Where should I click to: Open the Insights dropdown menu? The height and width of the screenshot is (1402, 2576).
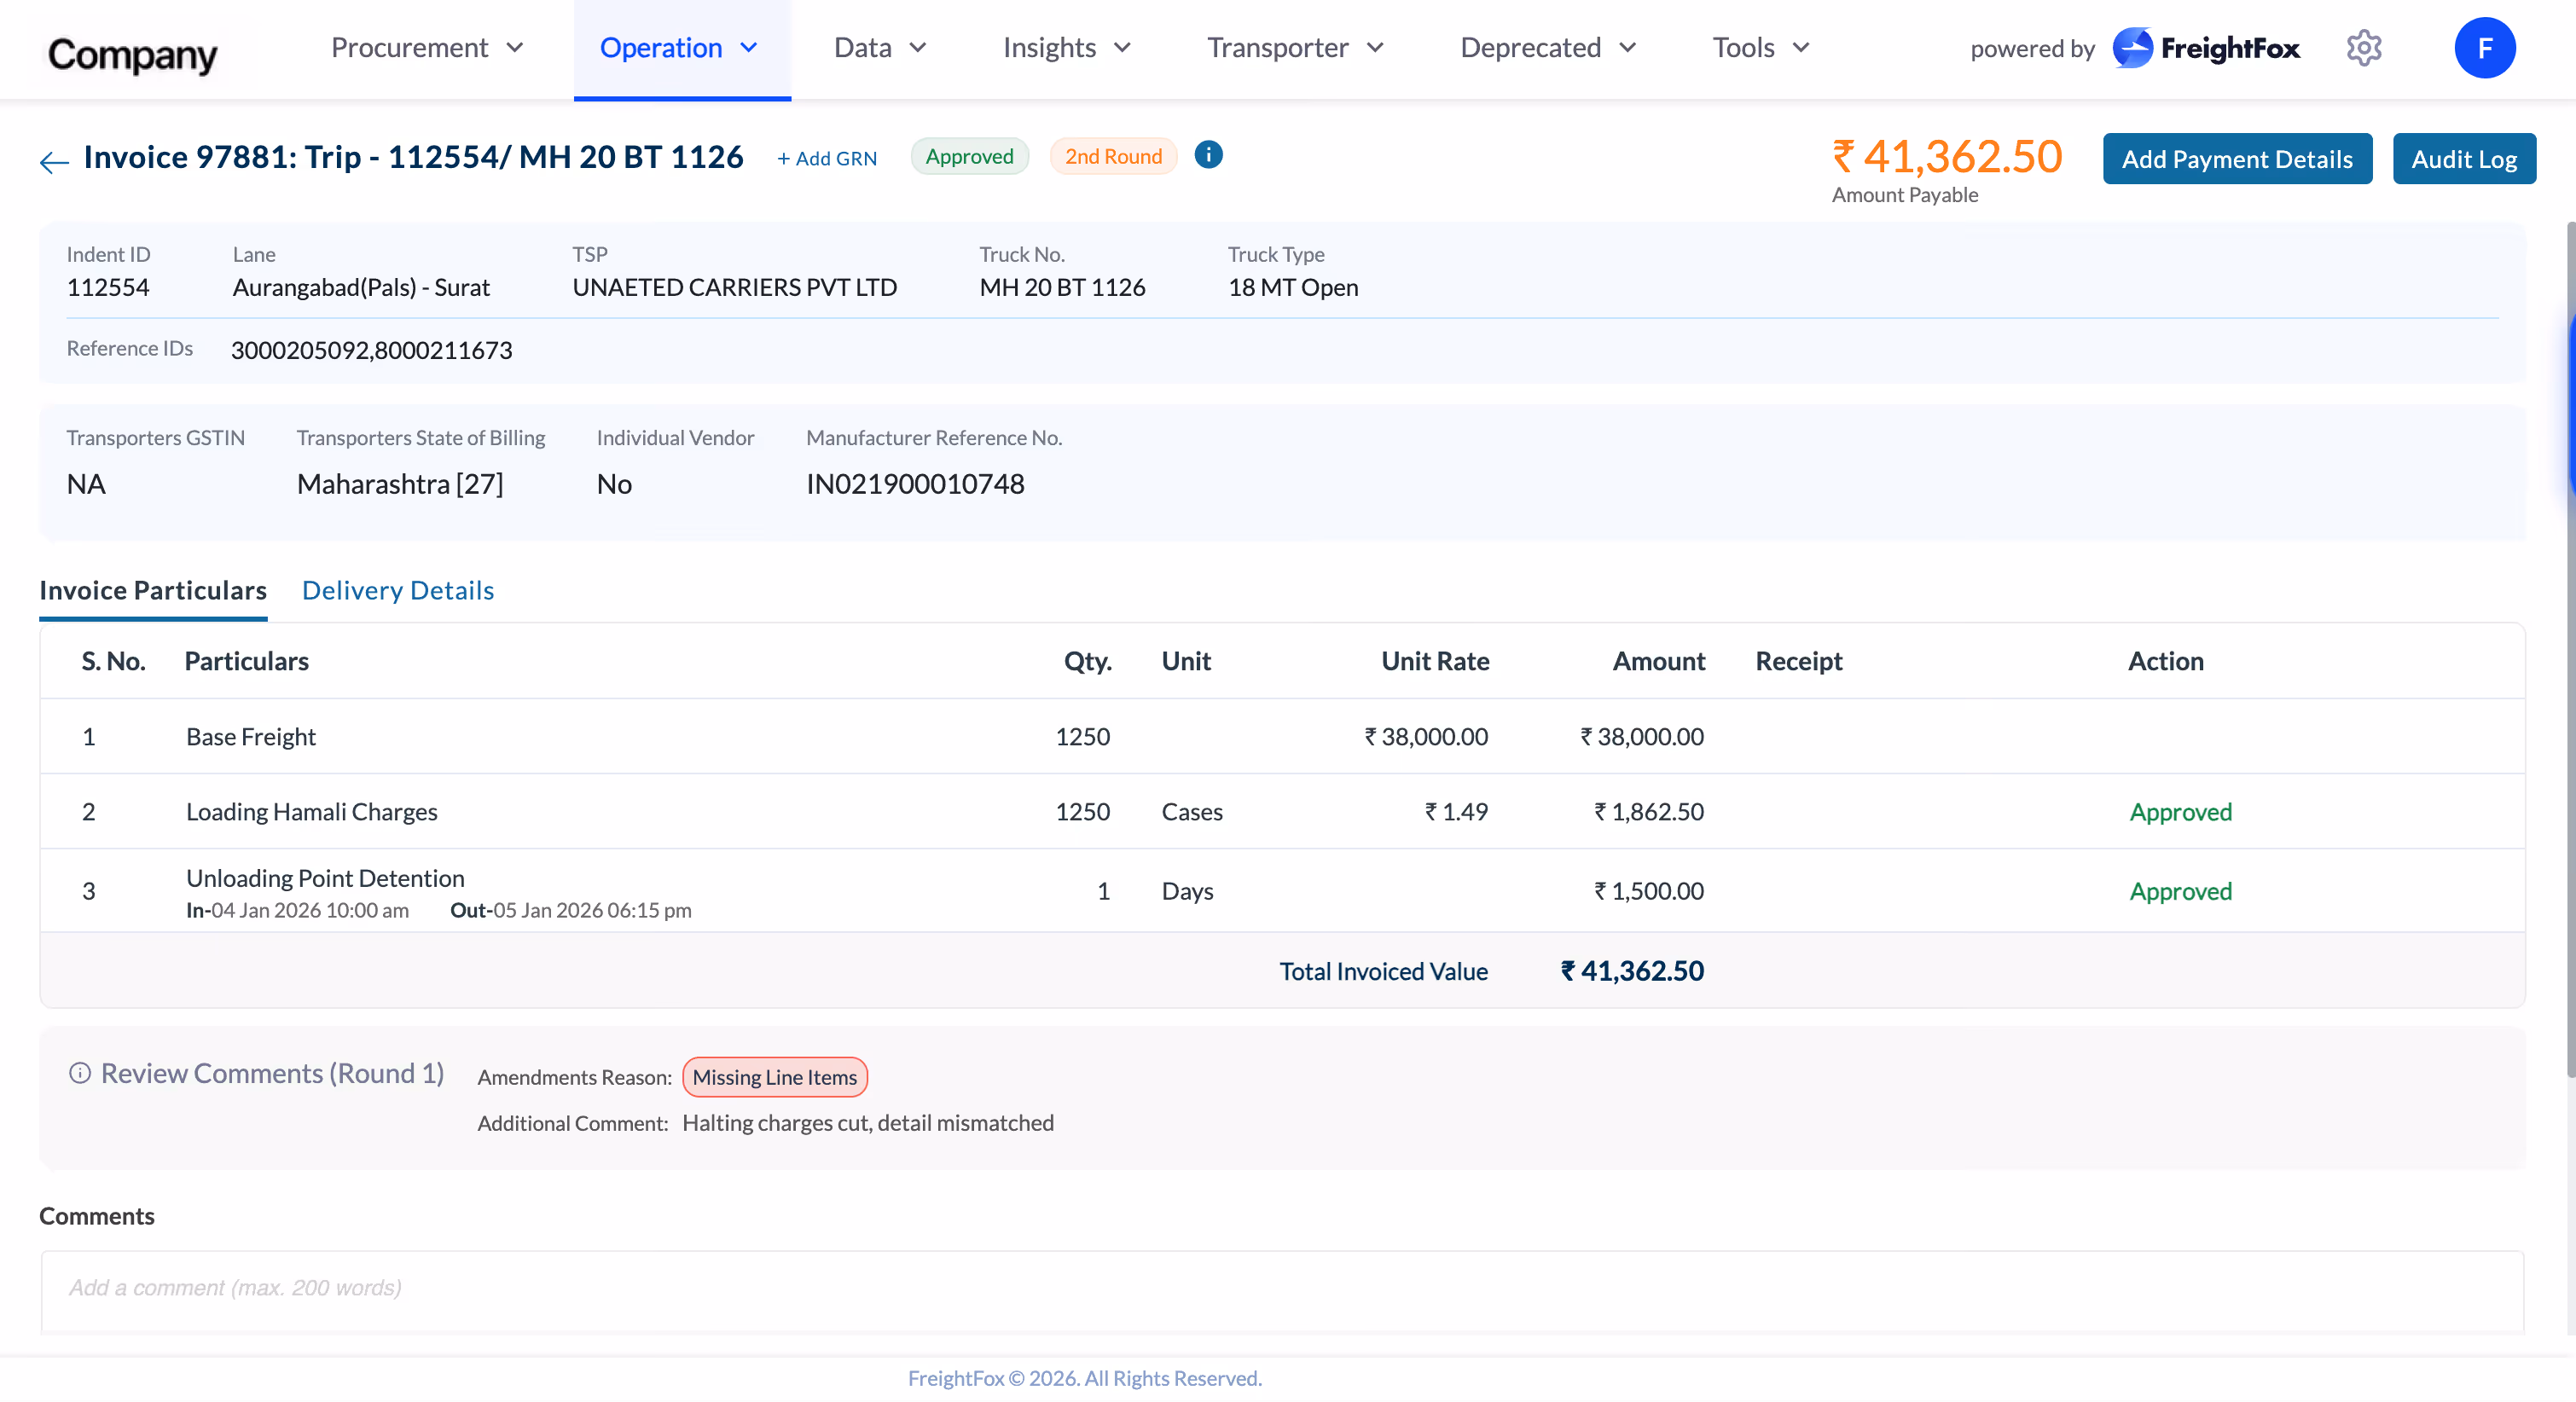point(1066,48)
